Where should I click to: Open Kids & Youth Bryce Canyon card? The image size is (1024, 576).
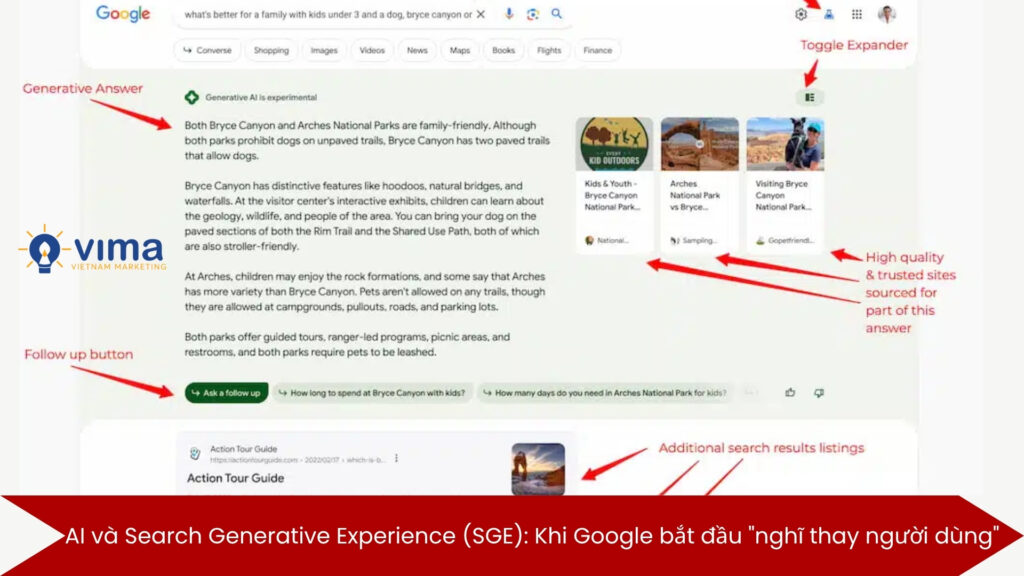(614, 184)
